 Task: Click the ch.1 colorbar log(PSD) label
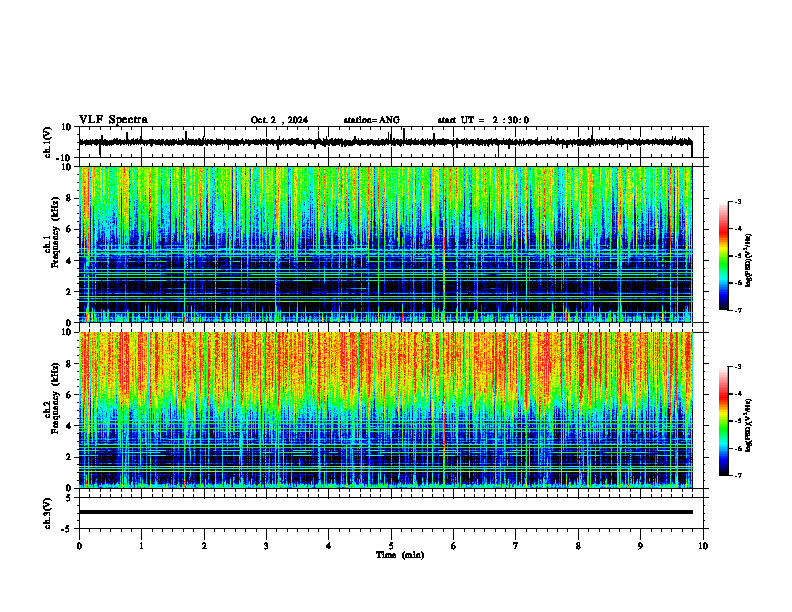click(749, 260)
